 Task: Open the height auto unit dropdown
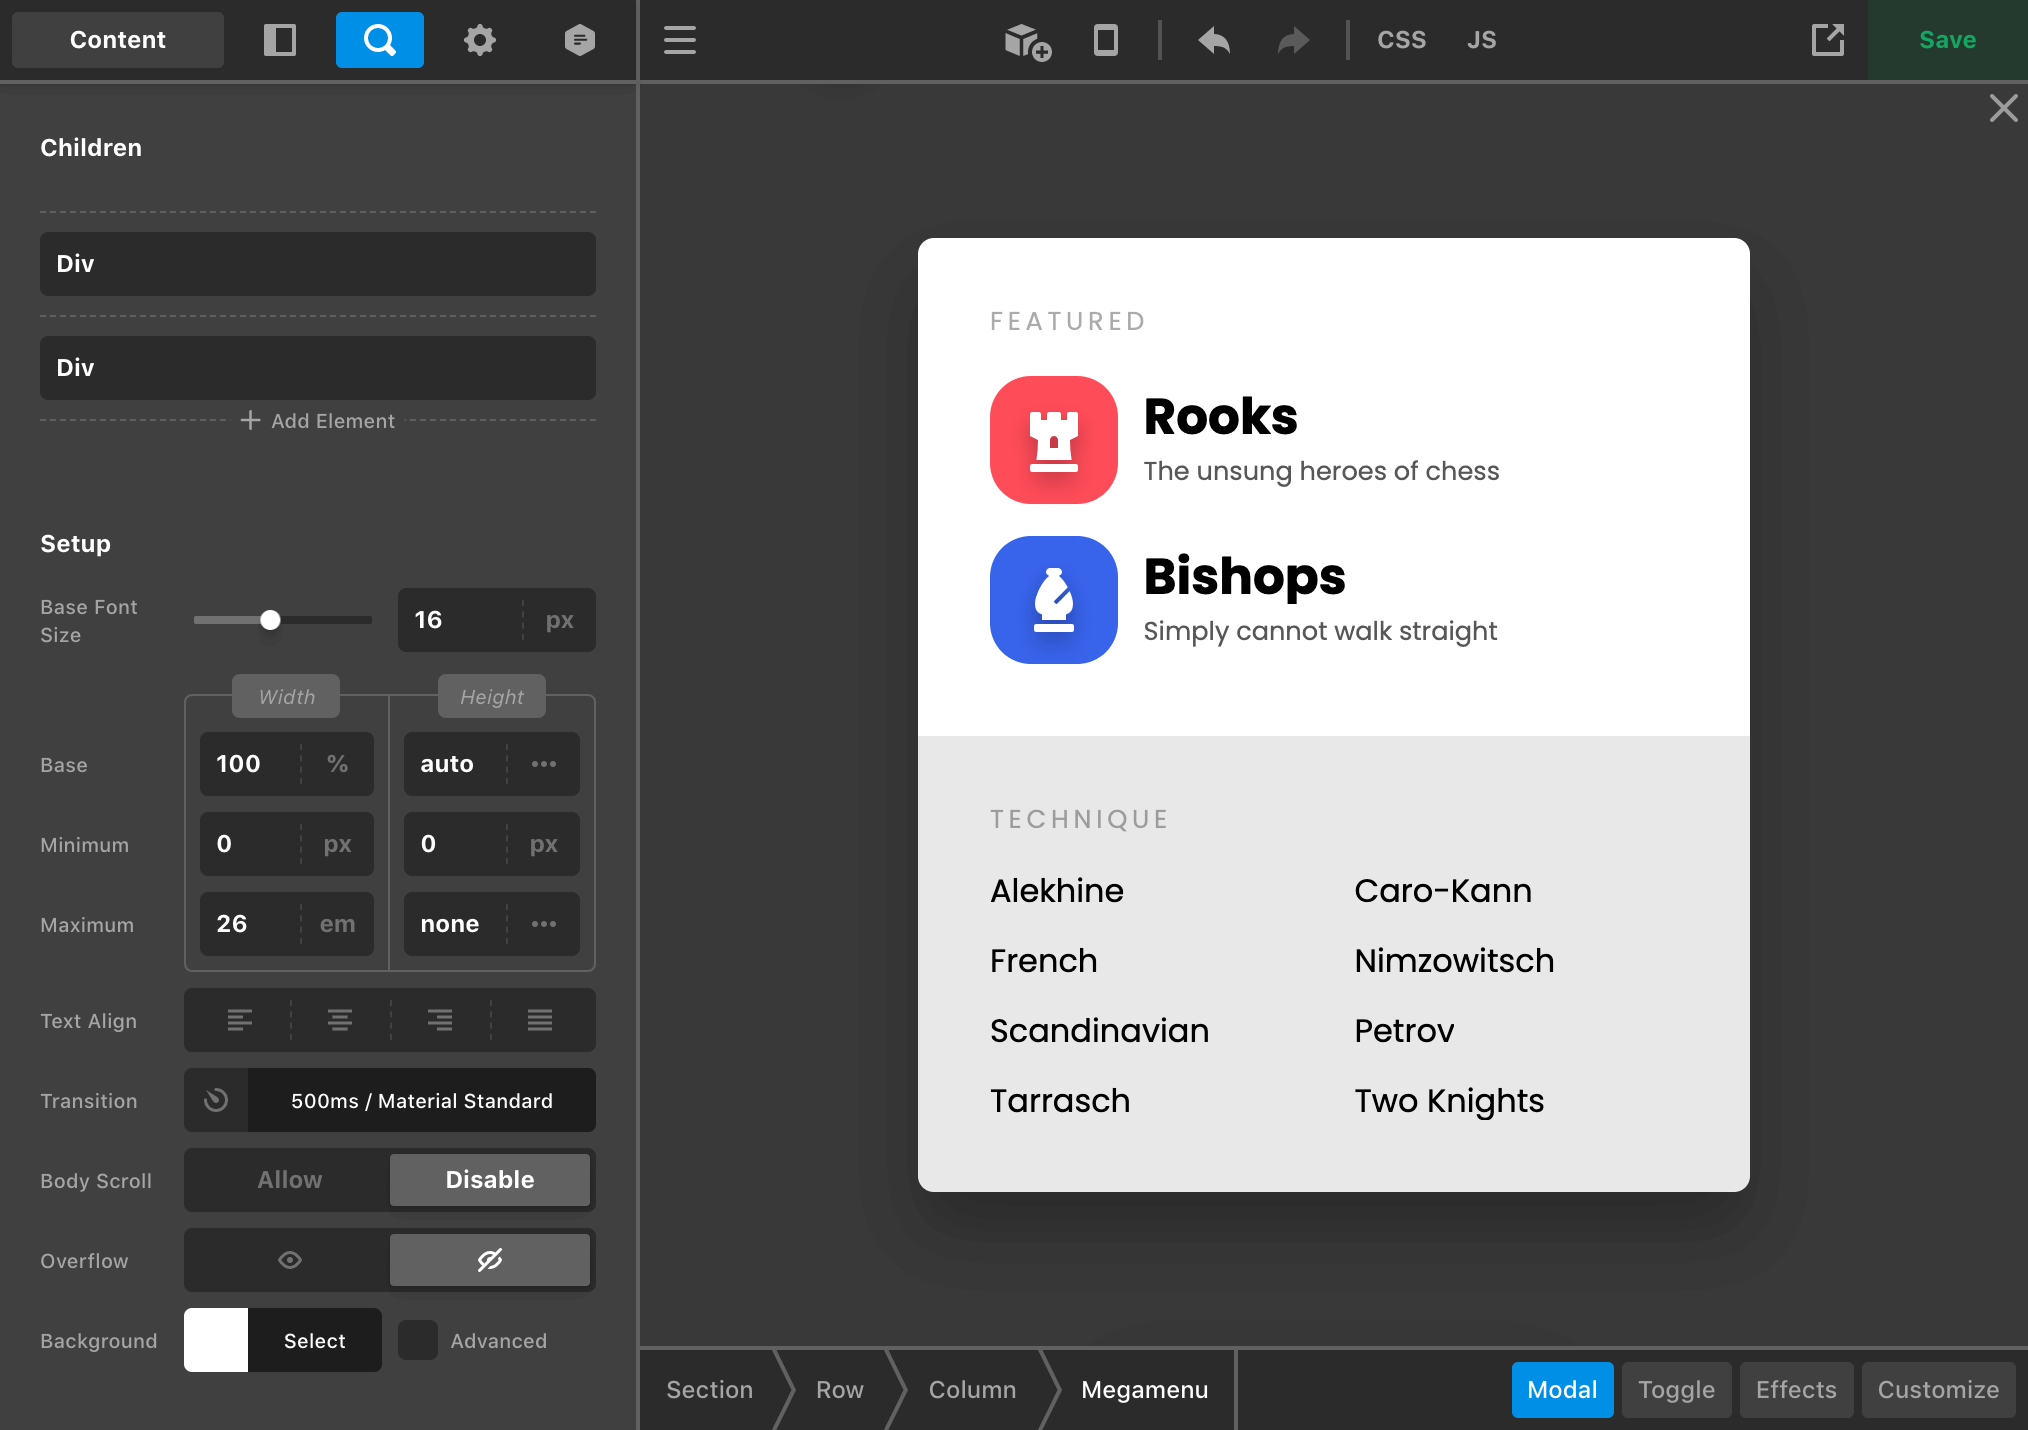tap(544, 763)
